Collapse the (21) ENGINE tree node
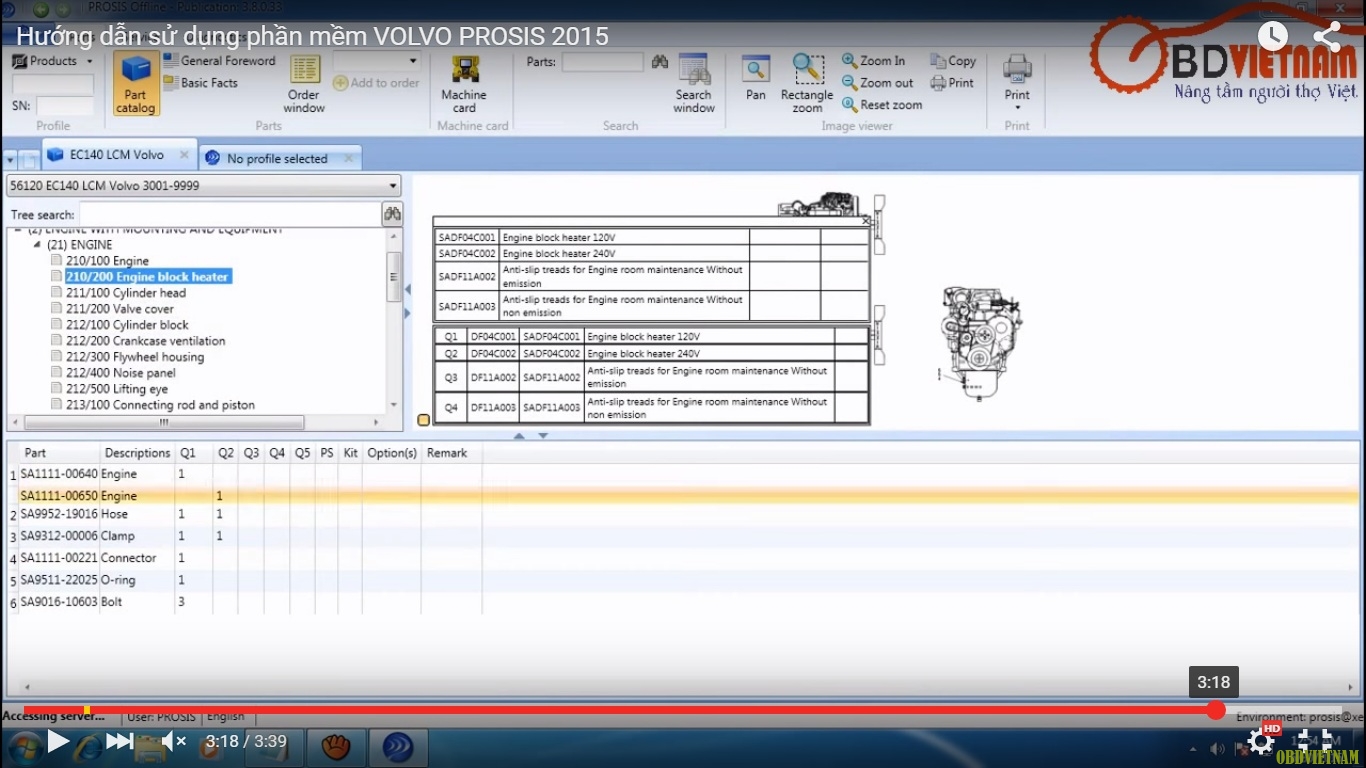Screen dimensions: 1366x768 37,245
